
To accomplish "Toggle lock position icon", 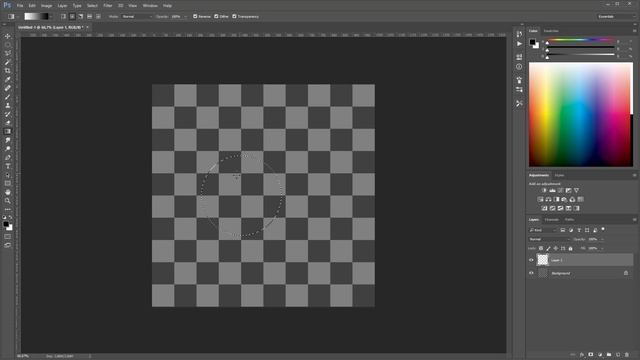I will [x=556, y=248].
